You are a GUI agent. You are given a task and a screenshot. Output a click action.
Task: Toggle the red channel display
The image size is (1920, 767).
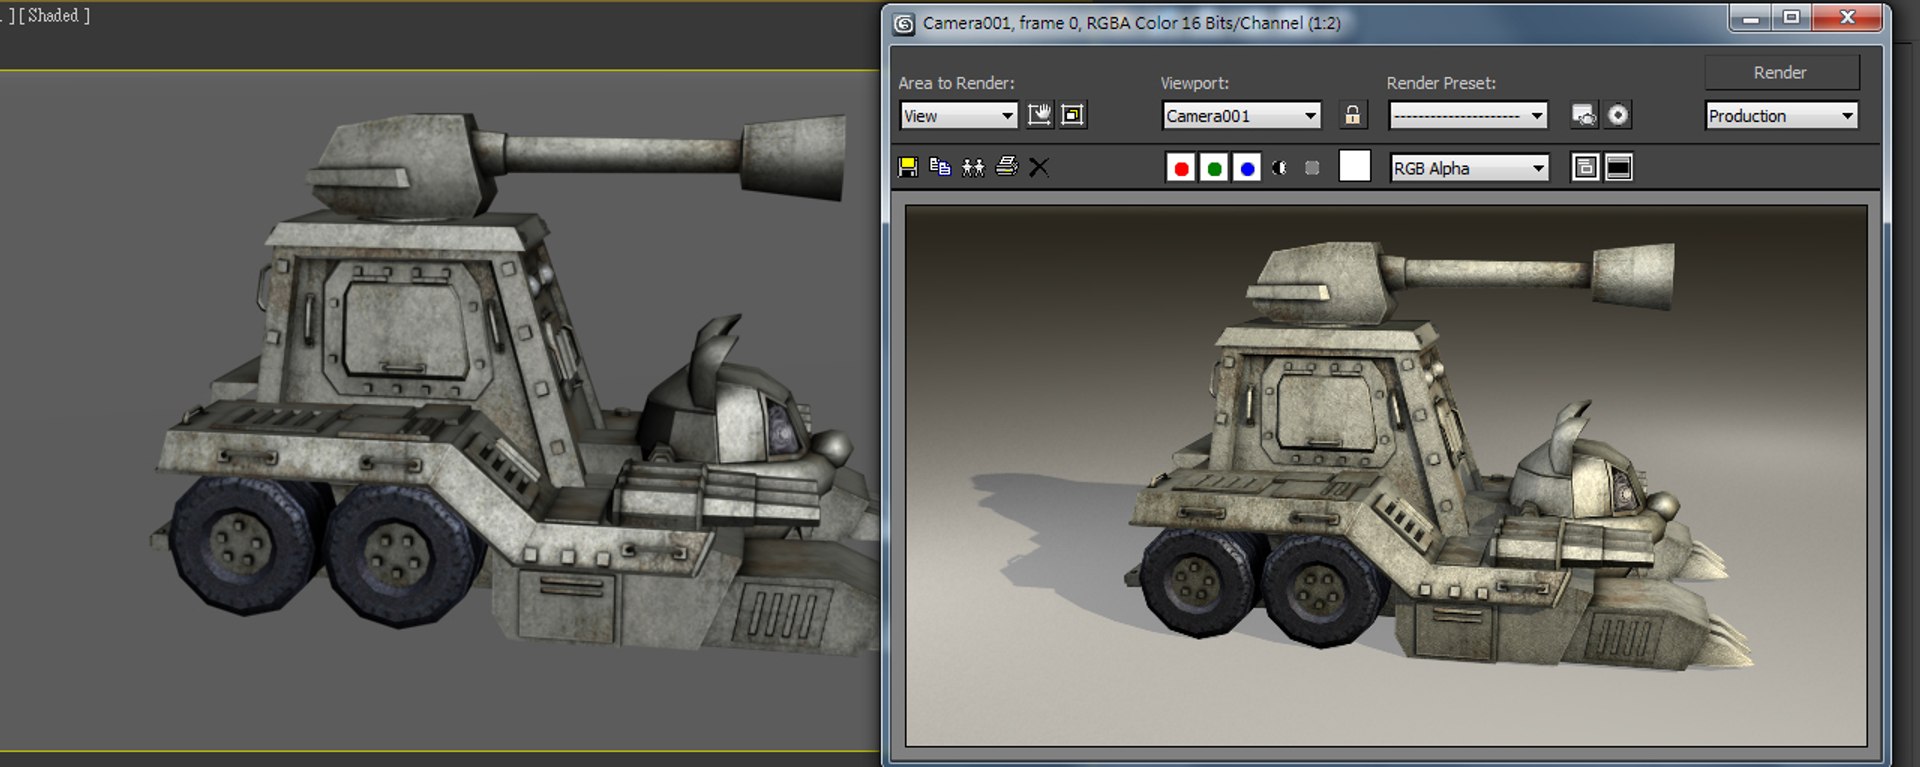coord(1181,168)
